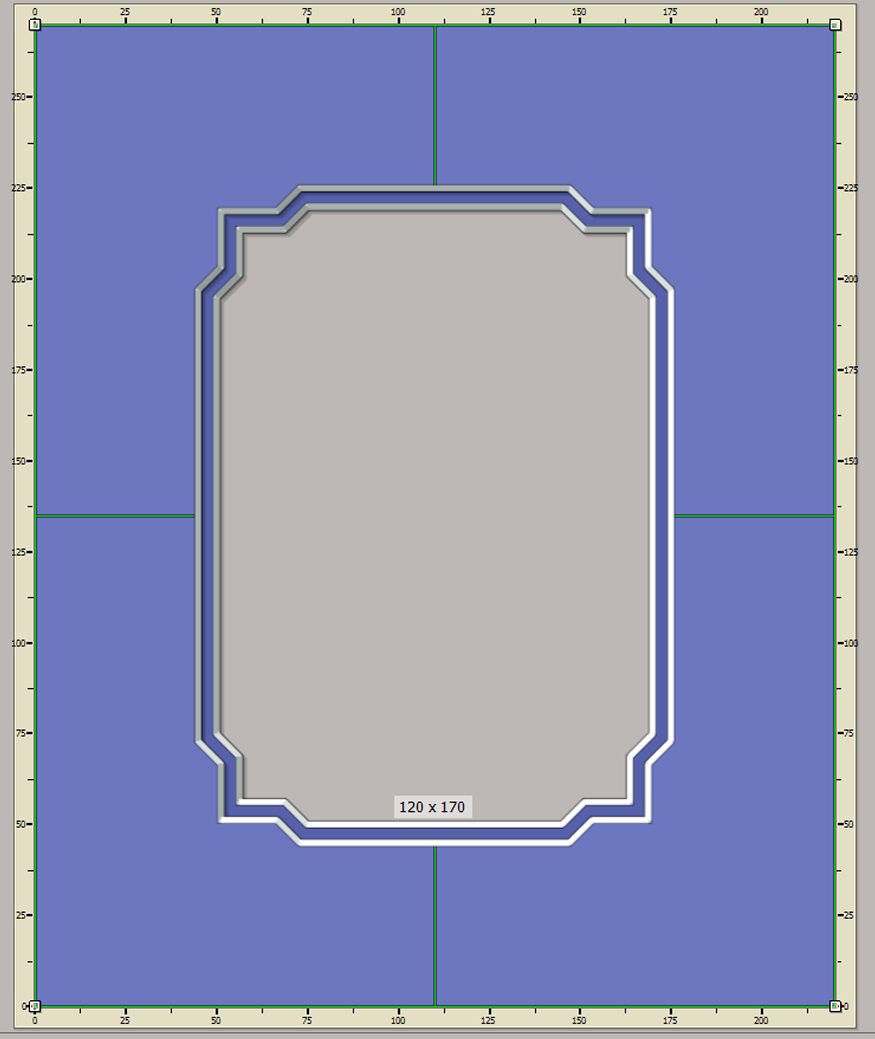Click the bottom-left corner handle of the mat
The width and height of the screenshot is (875, 1039).
pyautogui.click(x=35, y=1007)
